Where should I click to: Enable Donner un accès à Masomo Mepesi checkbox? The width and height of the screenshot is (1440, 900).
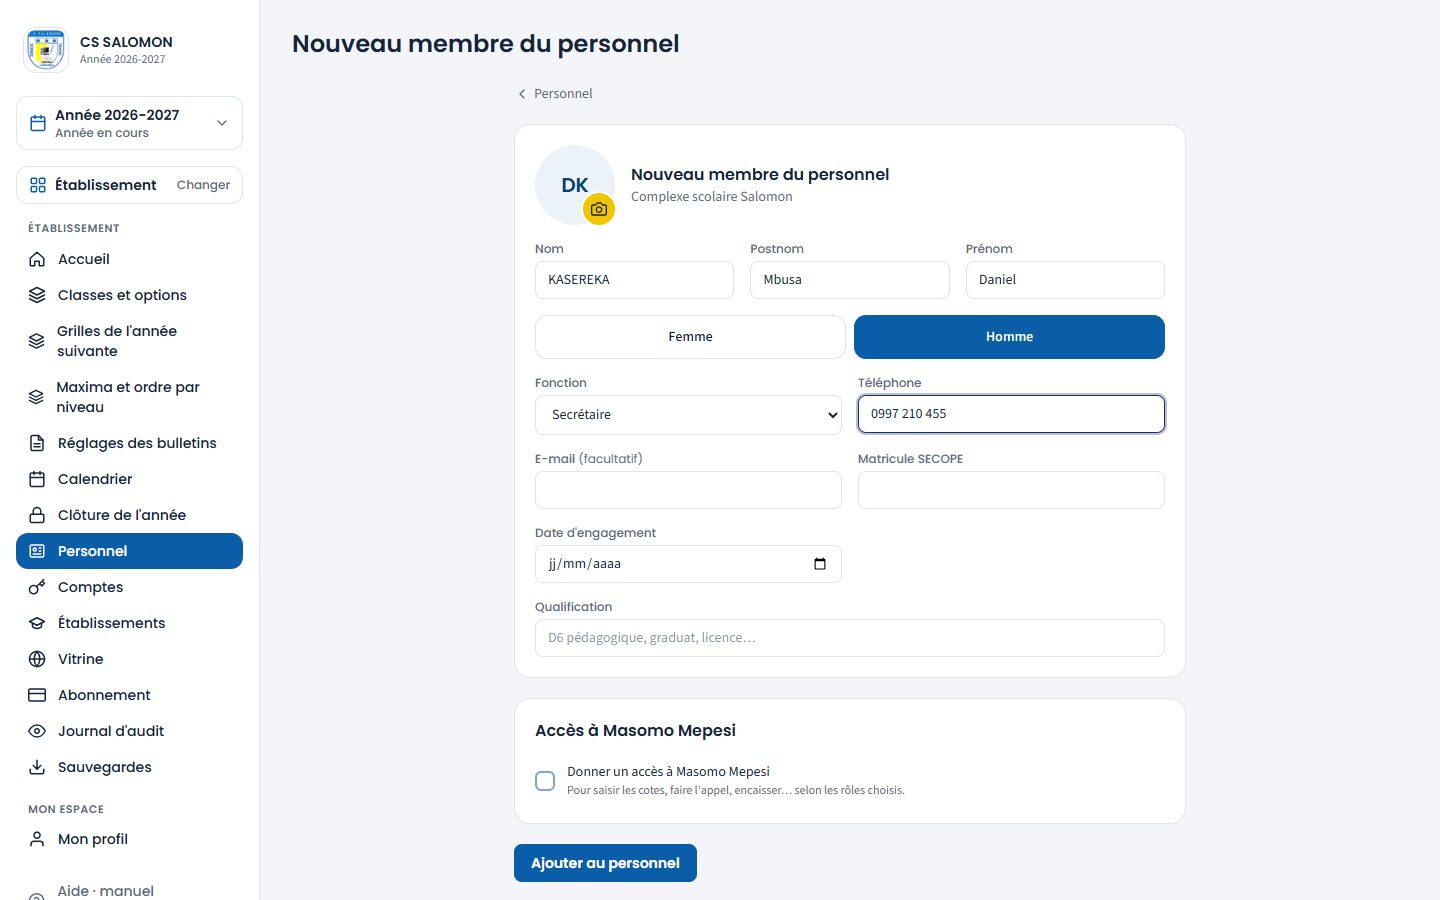545,781
